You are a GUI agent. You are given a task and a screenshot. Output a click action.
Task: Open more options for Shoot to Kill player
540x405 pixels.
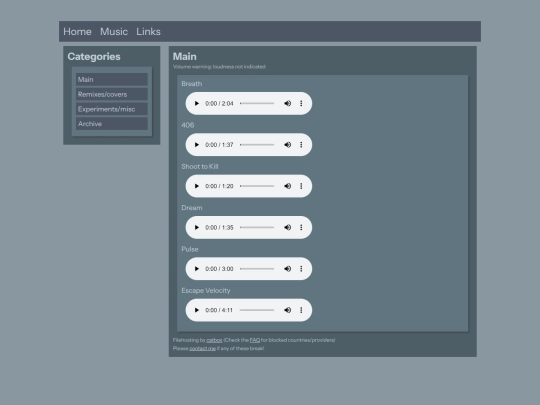[x=301, y=186]
